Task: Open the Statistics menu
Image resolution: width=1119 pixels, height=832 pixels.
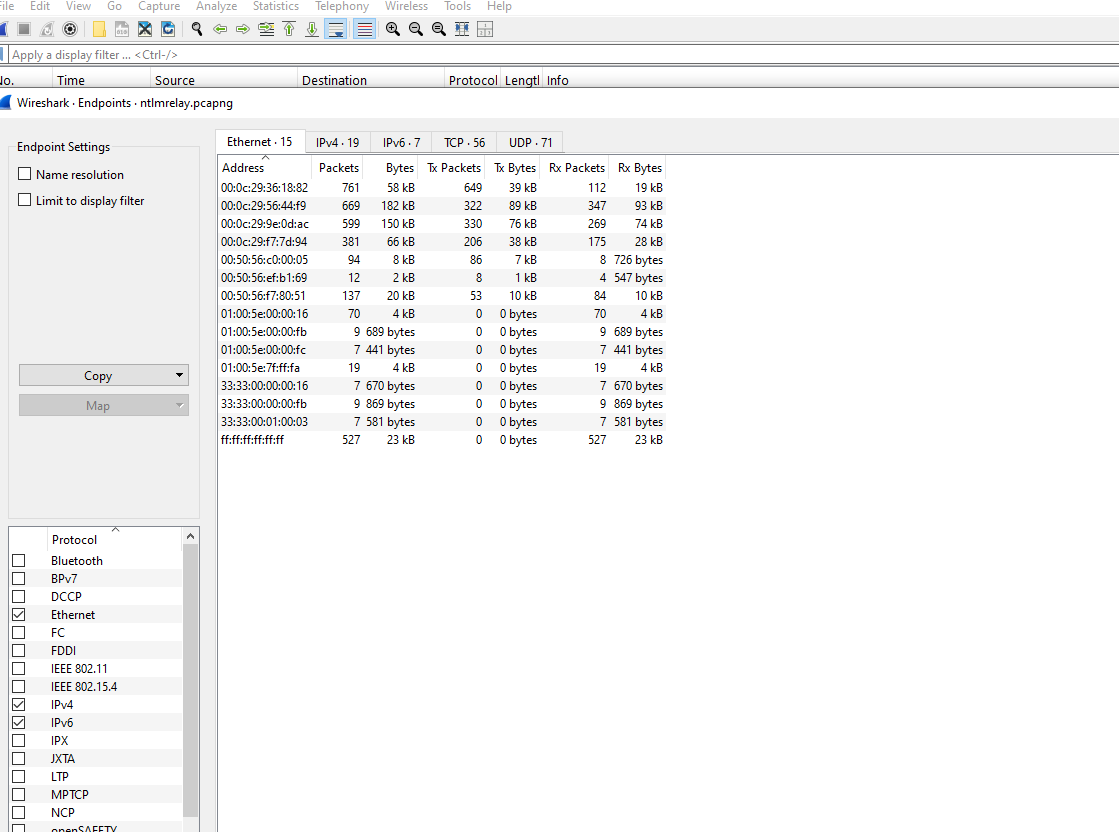Action: pos(275,6)
